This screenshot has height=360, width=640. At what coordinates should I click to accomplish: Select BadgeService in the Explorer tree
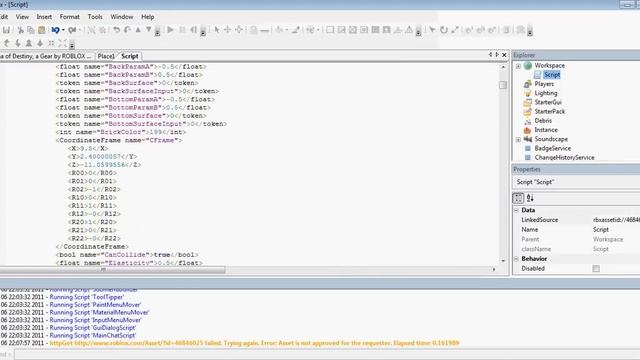553,148
